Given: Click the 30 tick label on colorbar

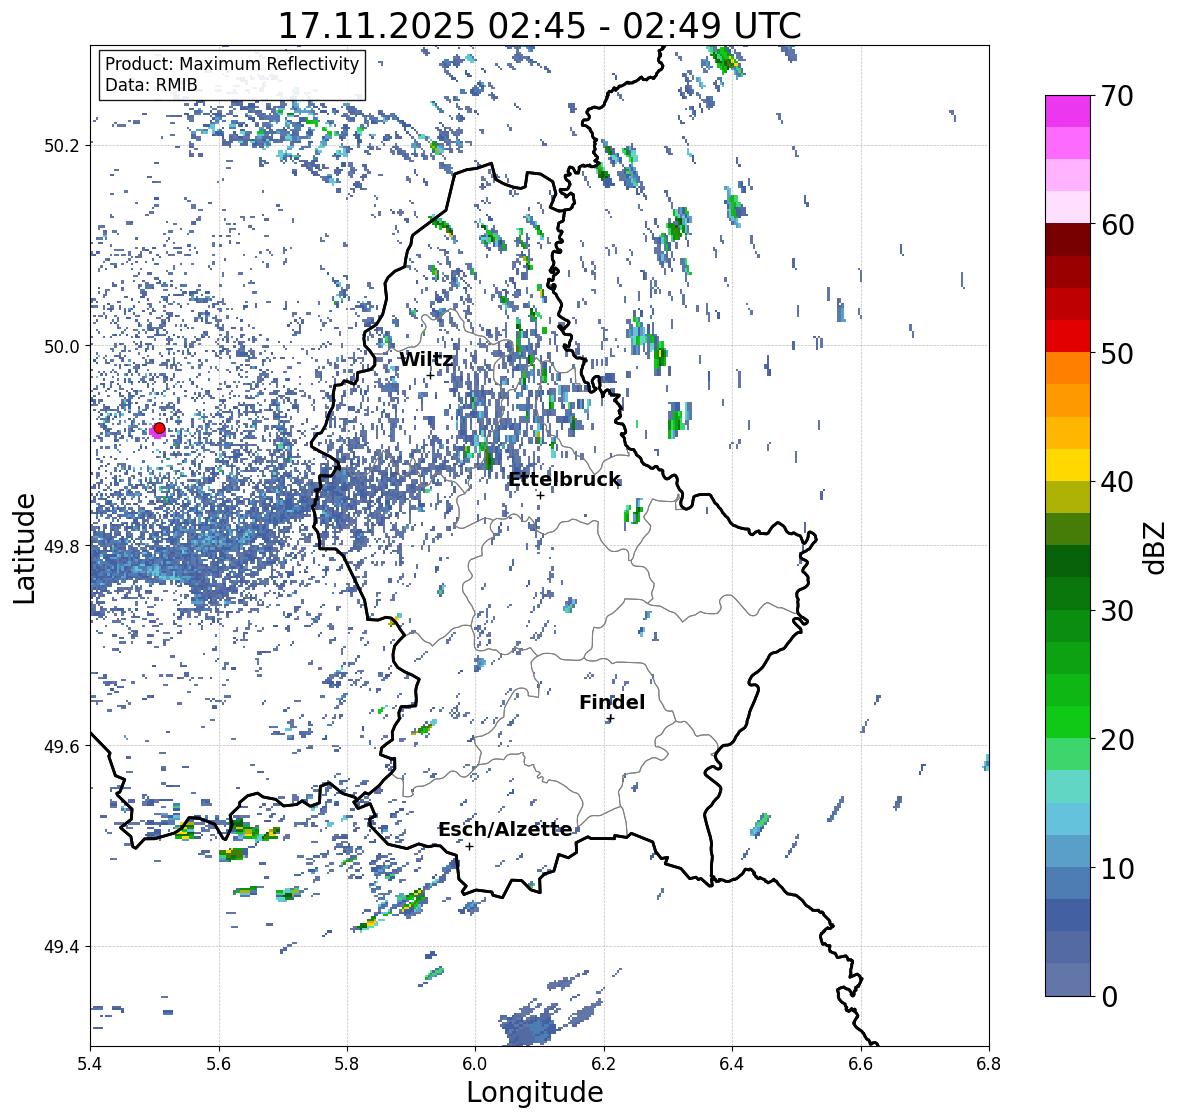Looking at the screenshot, I should pos(1117,610).
